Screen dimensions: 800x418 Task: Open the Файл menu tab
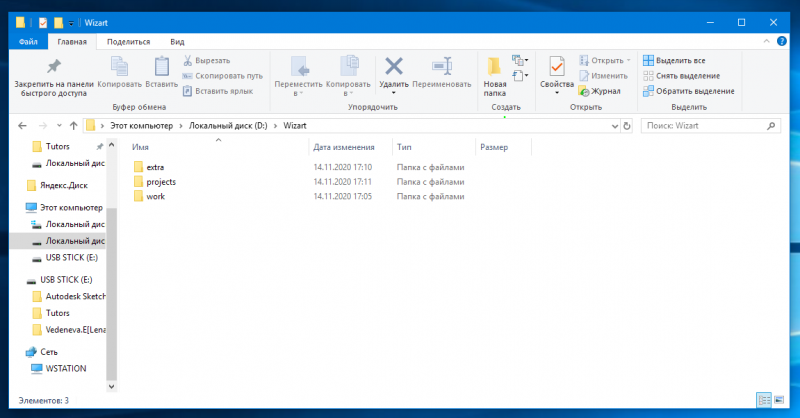pos(29,42)
